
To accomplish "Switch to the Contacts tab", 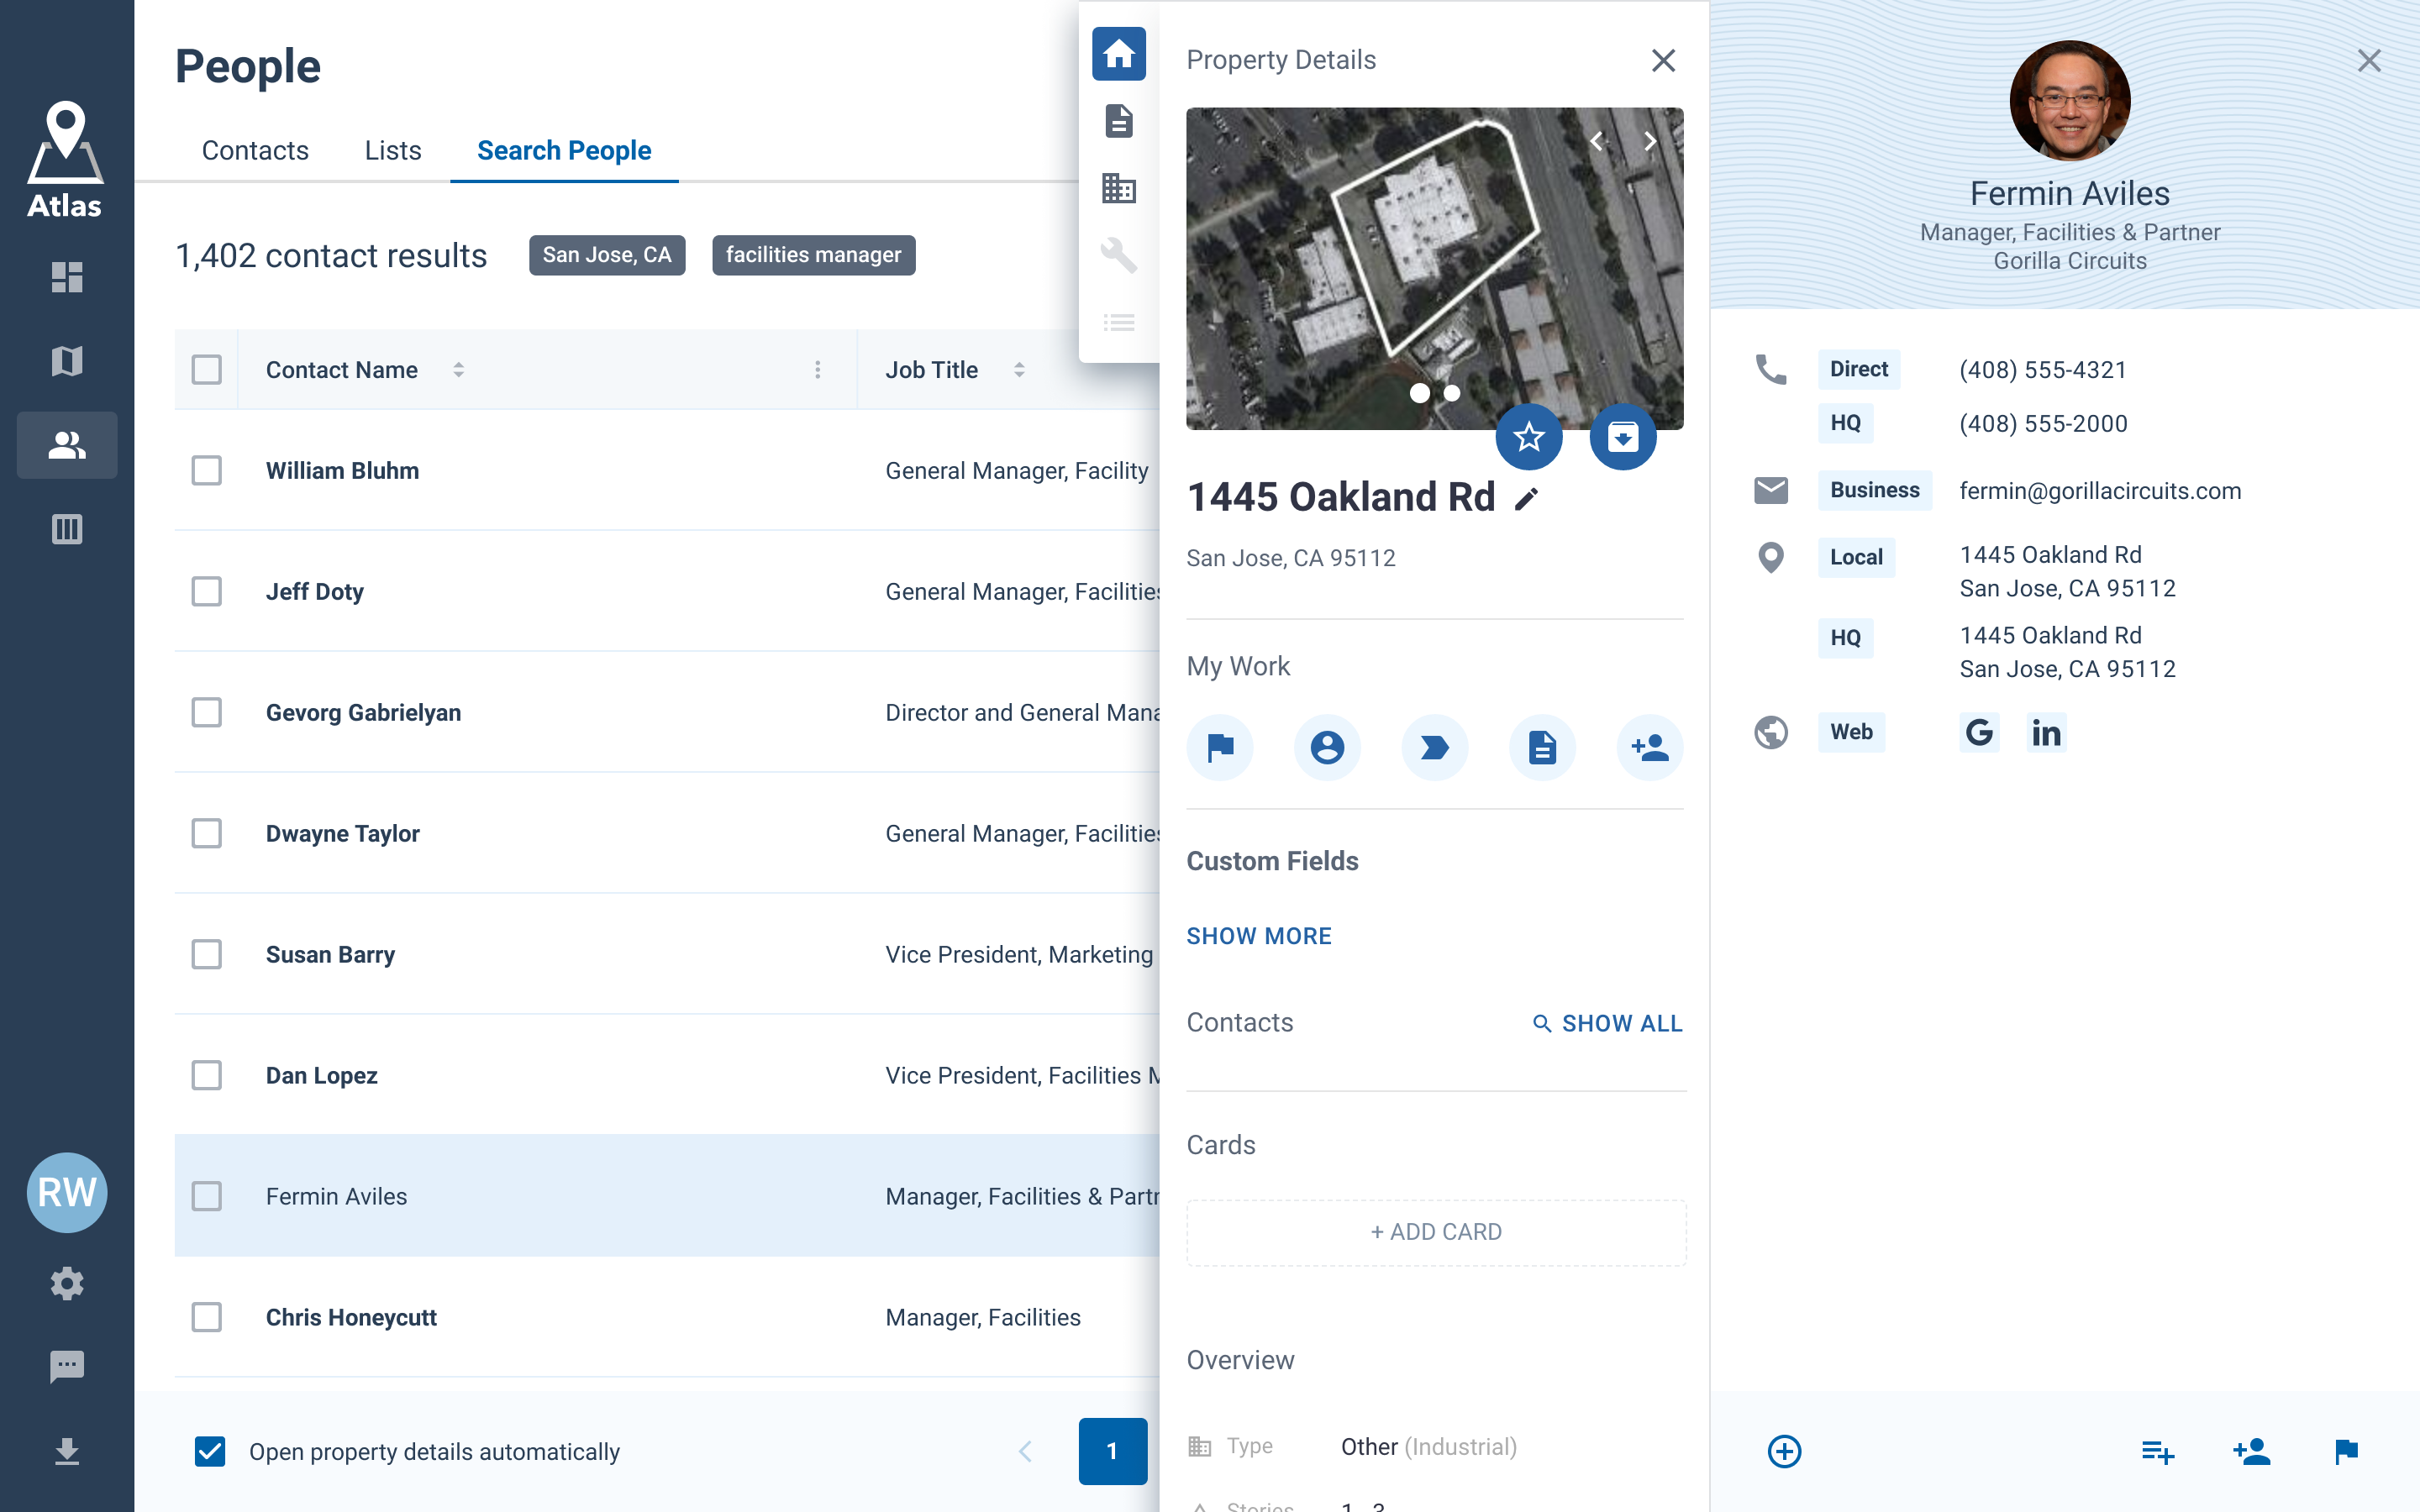I will pos(255,150).
